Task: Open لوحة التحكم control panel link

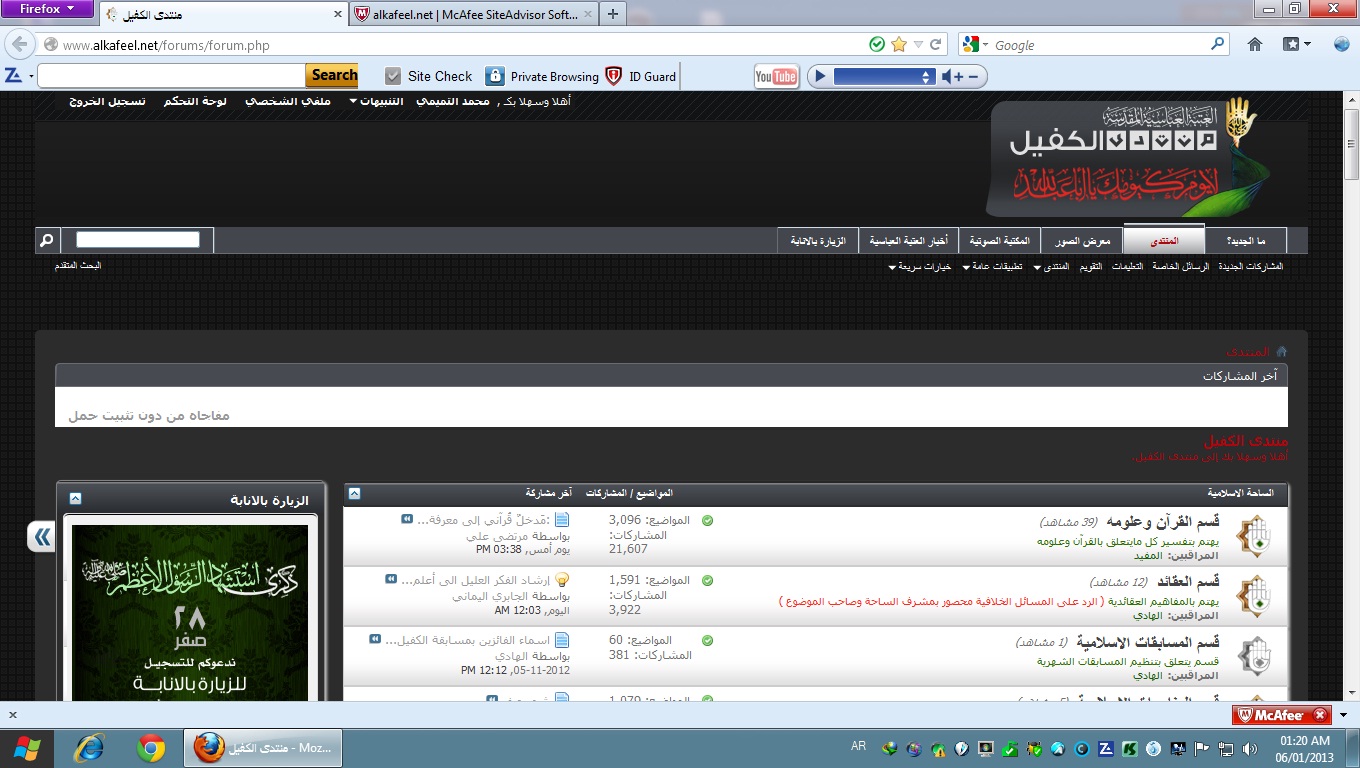Action: click(195, 102)
